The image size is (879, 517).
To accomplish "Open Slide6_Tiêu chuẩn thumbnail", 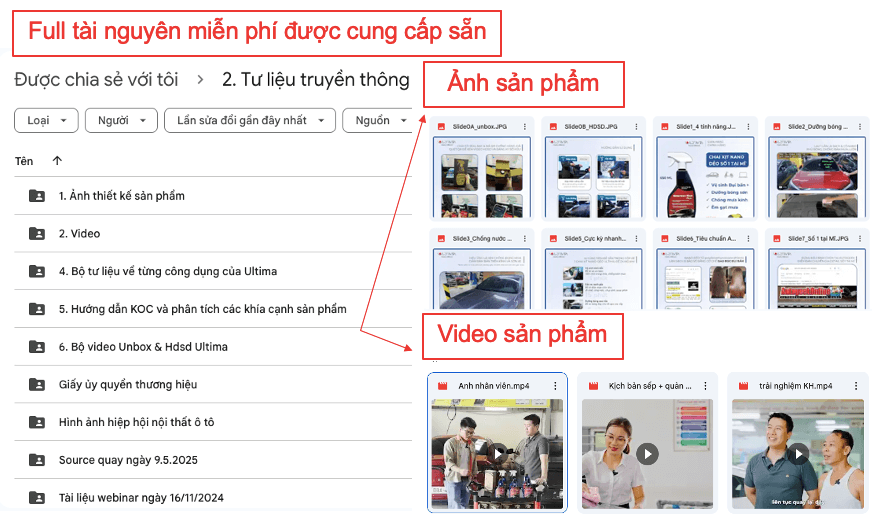I will 705,279.
